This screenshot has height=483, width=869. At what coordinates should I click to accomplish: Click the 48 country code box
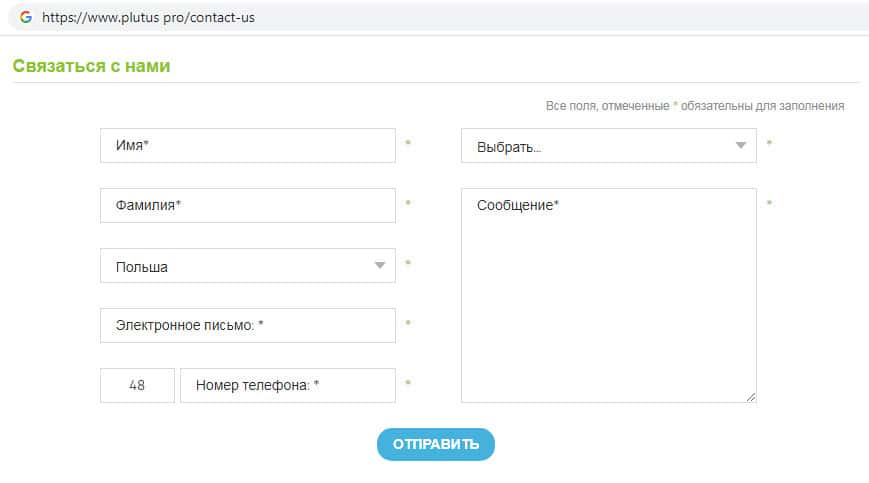(x=137, y=385)
